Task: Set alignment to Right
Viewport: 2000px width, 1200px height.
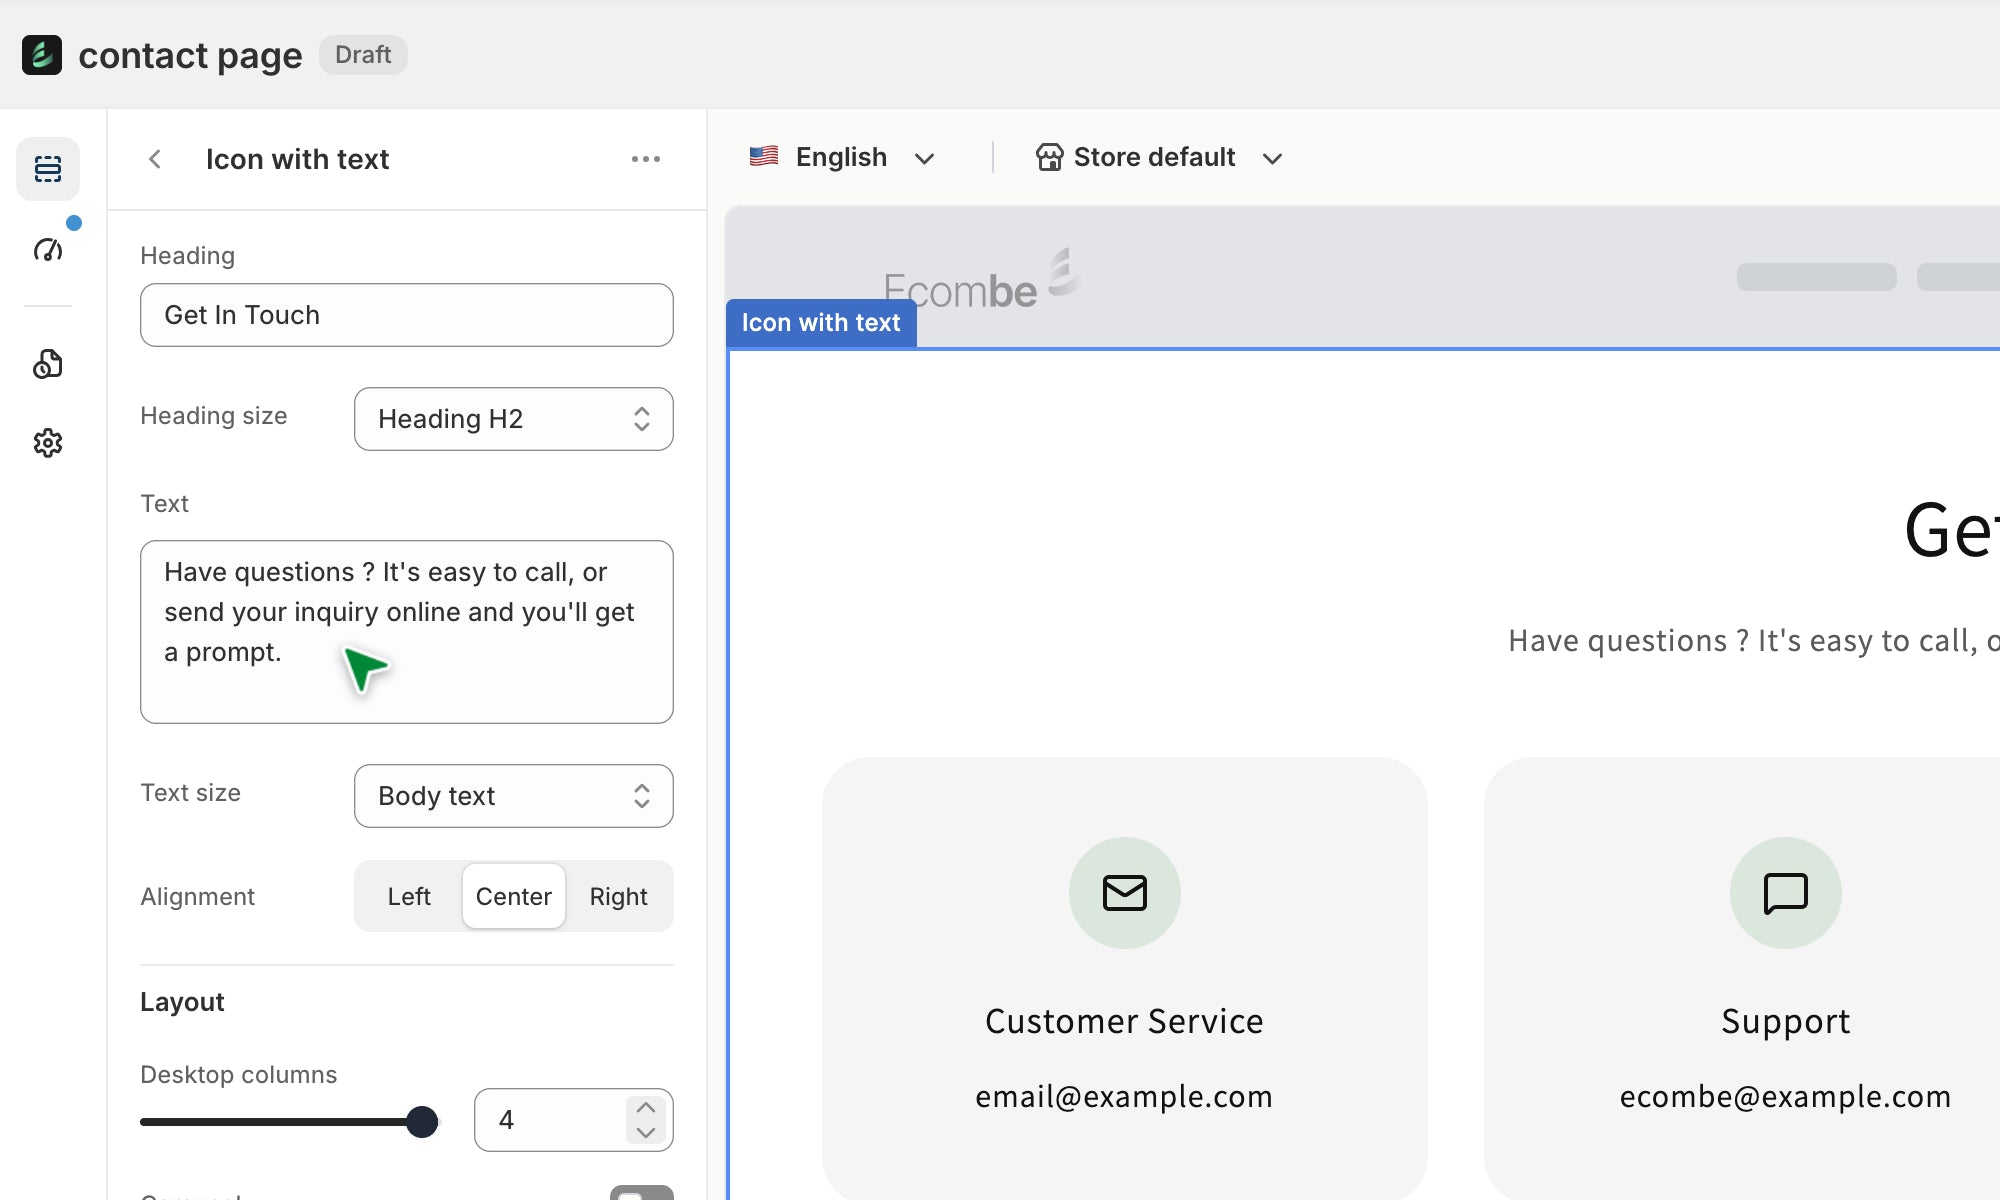Action: point(618,896)
